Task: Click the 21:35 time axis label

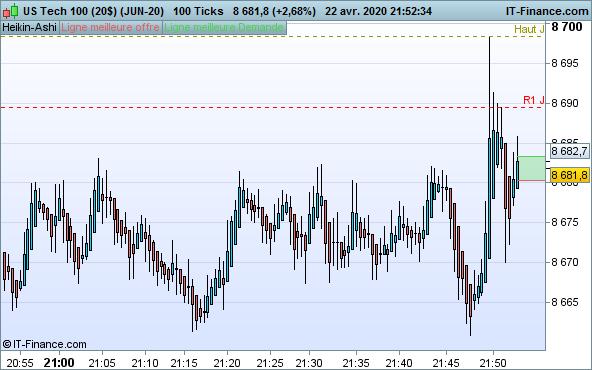Action: [356, 363]
